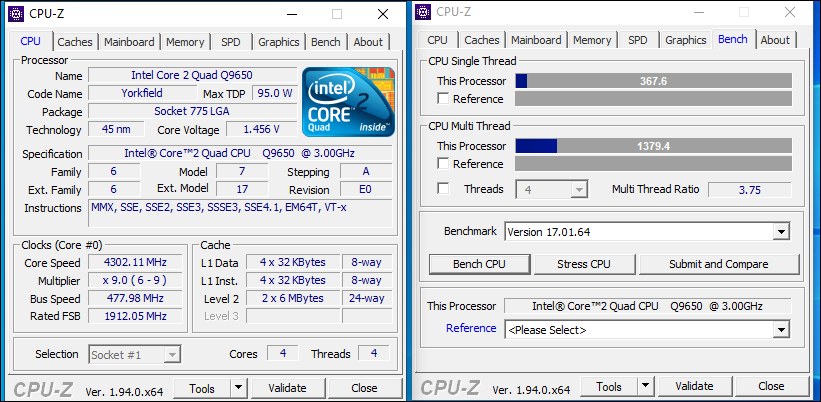The height and width of the screenshot is (402, 821).
Task: Click CPU-Z app icon in right window title bar
Action: (x=423, y=12)
